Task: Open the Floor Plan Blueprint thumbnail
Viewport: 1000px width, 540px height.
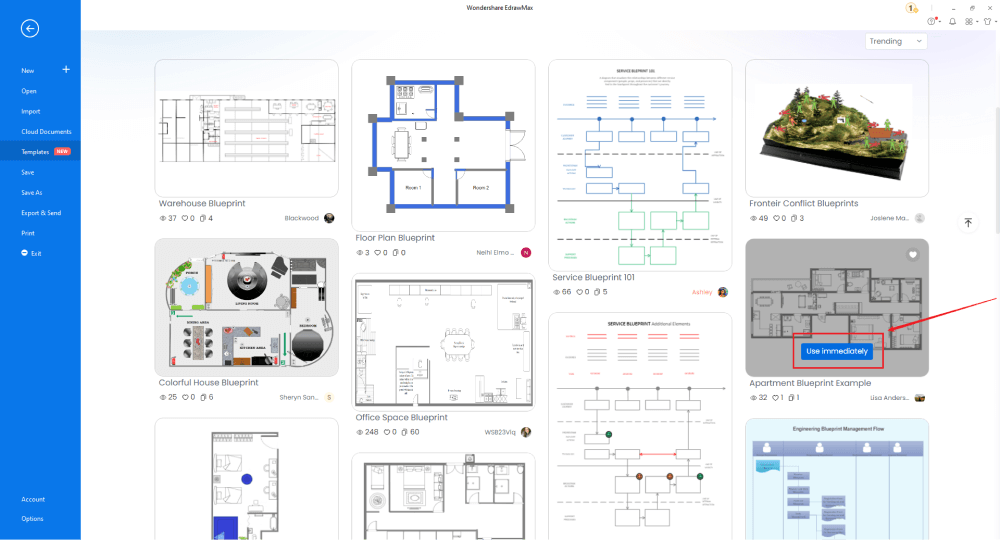Action: click(x=443, y=145)
